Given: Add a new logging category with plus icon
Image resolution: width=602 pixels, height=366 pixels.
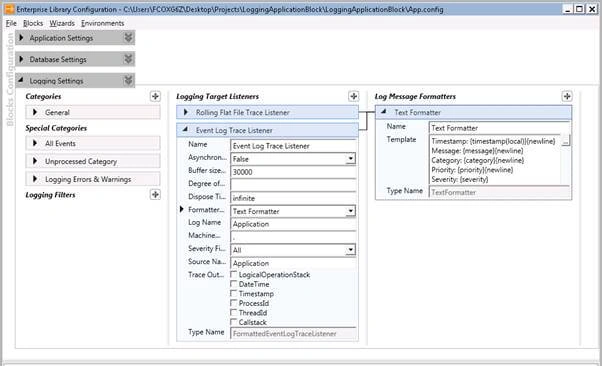Looking at the screenshot, I should (x=155, y=96).
